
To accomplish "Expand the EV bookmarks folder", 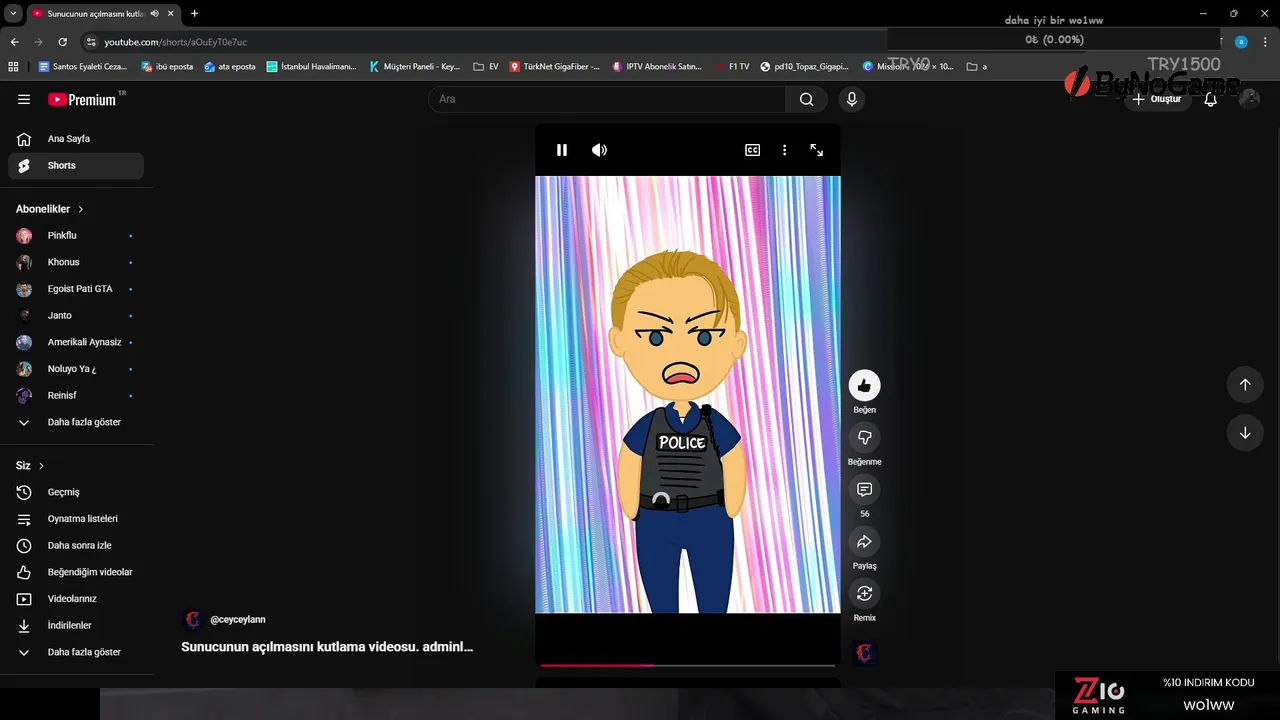I will [x=485, y=67].
